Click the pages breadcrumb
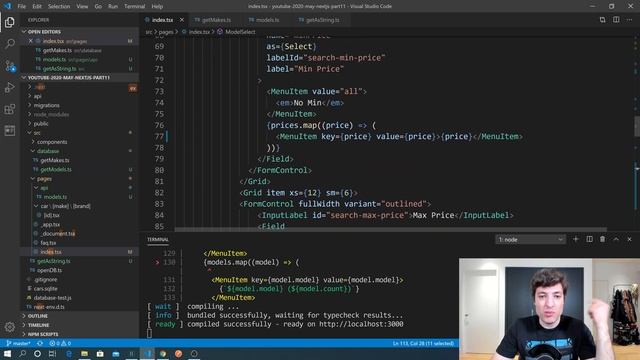 (166, 32)
